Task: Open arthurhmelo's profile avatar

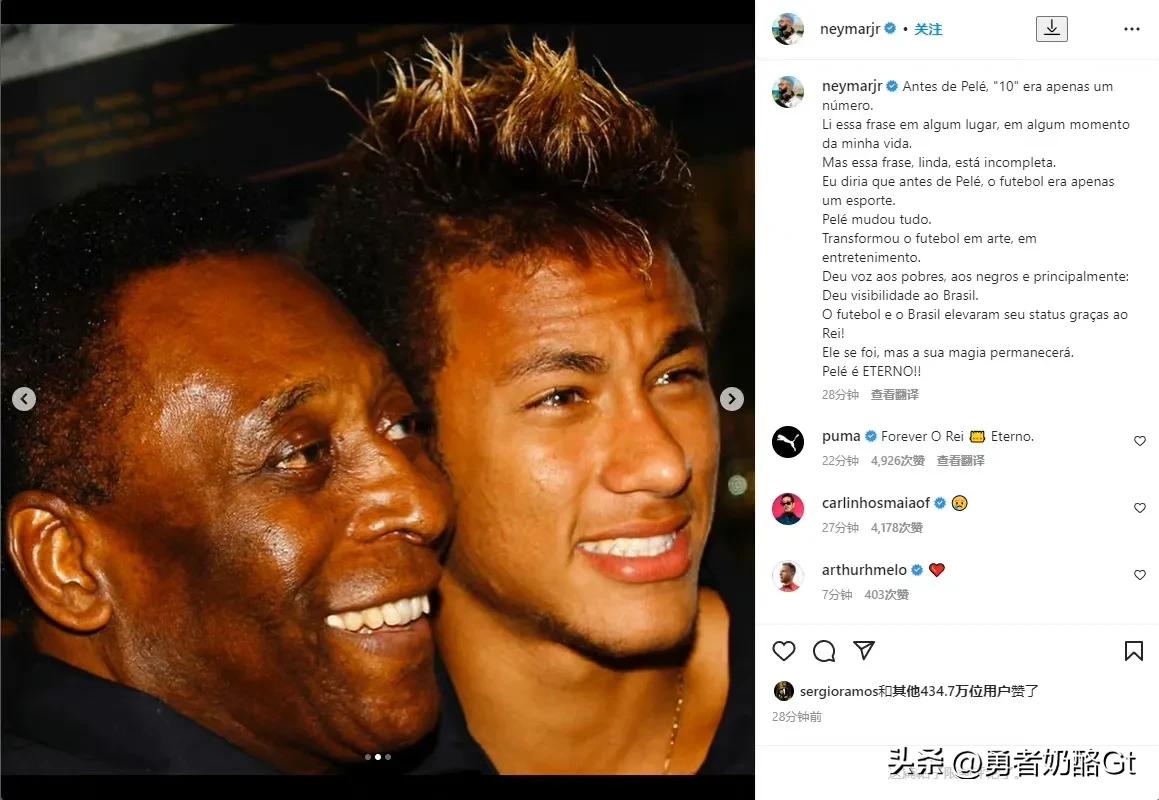Action: [x=788, y=576]
